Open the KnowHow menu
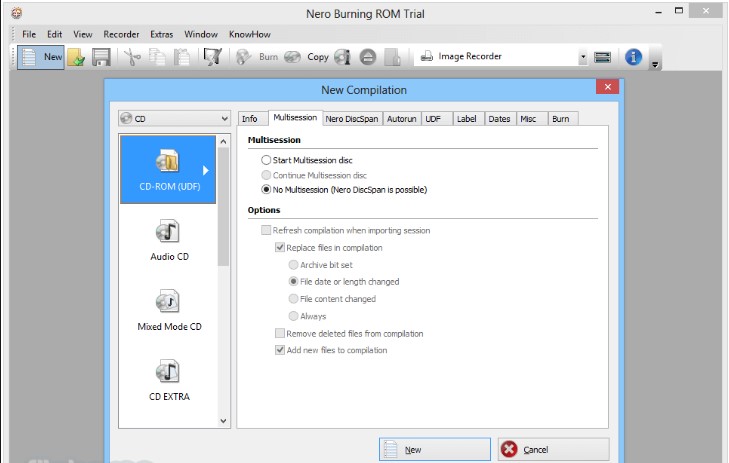 (250, 34)
